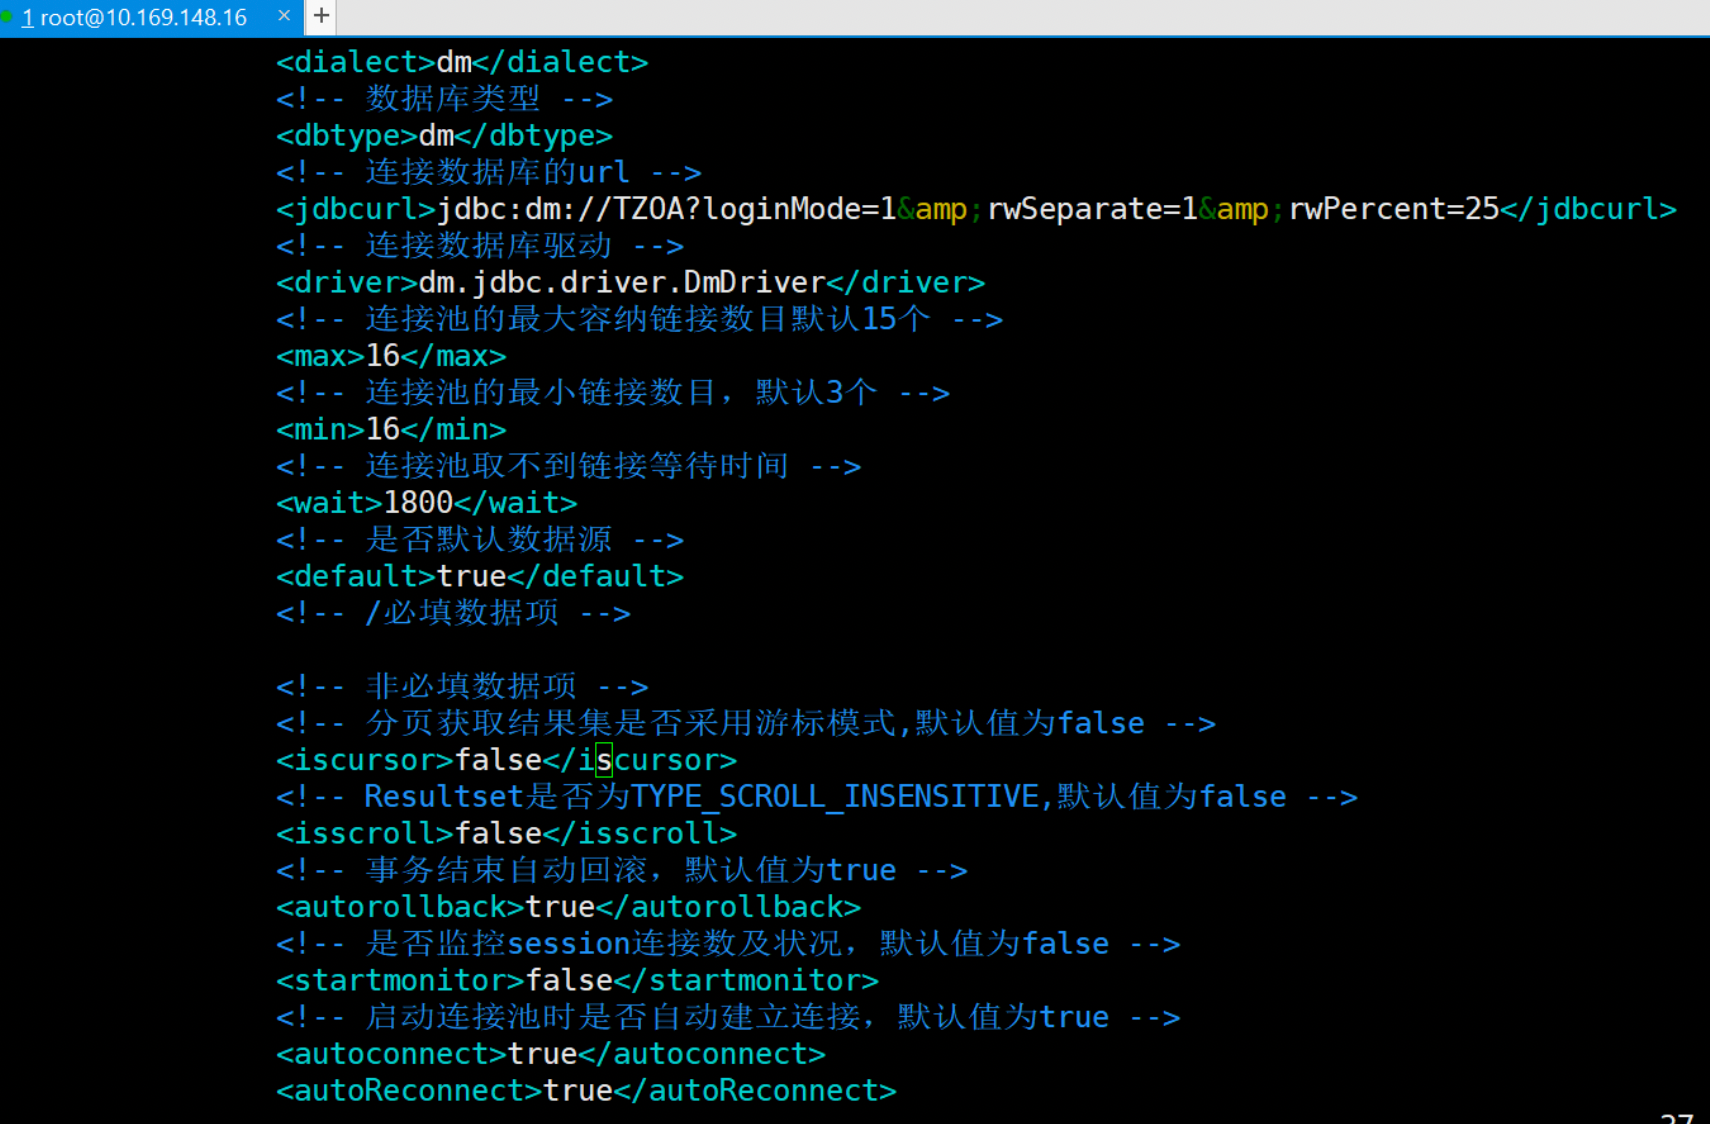The height and width of the screenshot is (1124, 1710).
Task: Click true in the default element
Action: (470, 575)
